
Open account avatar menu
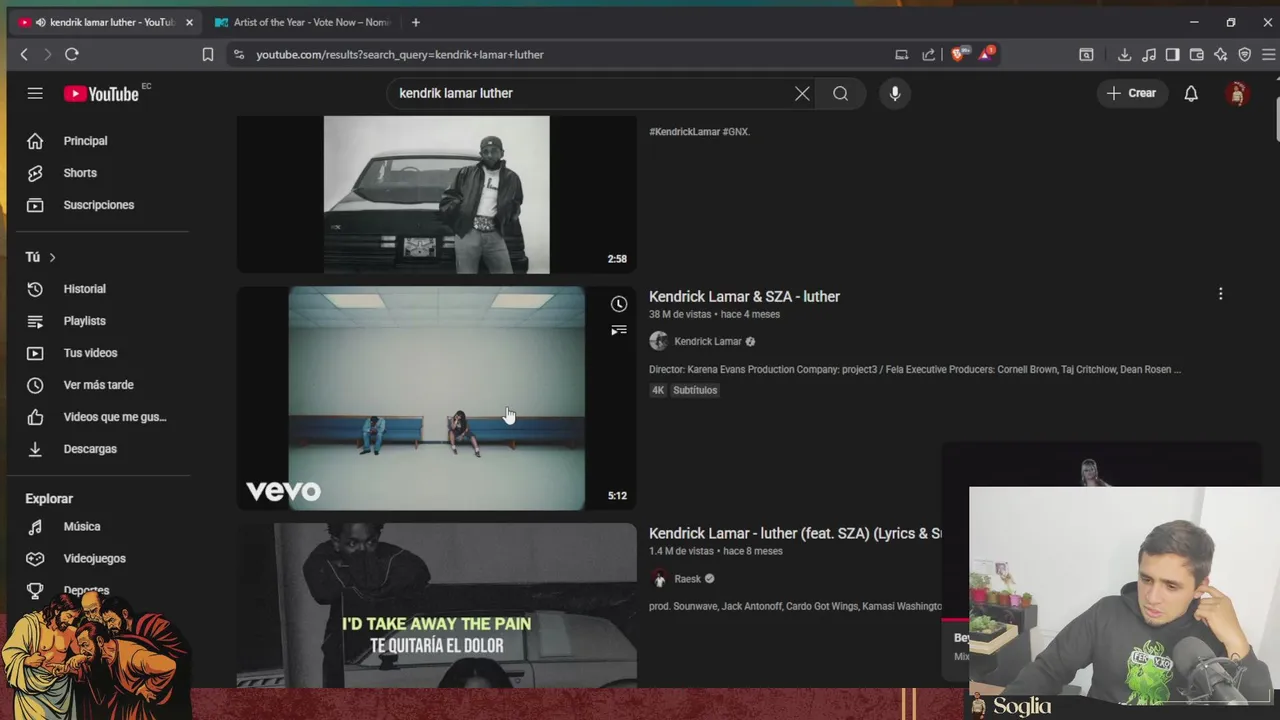pos(1237,93)
